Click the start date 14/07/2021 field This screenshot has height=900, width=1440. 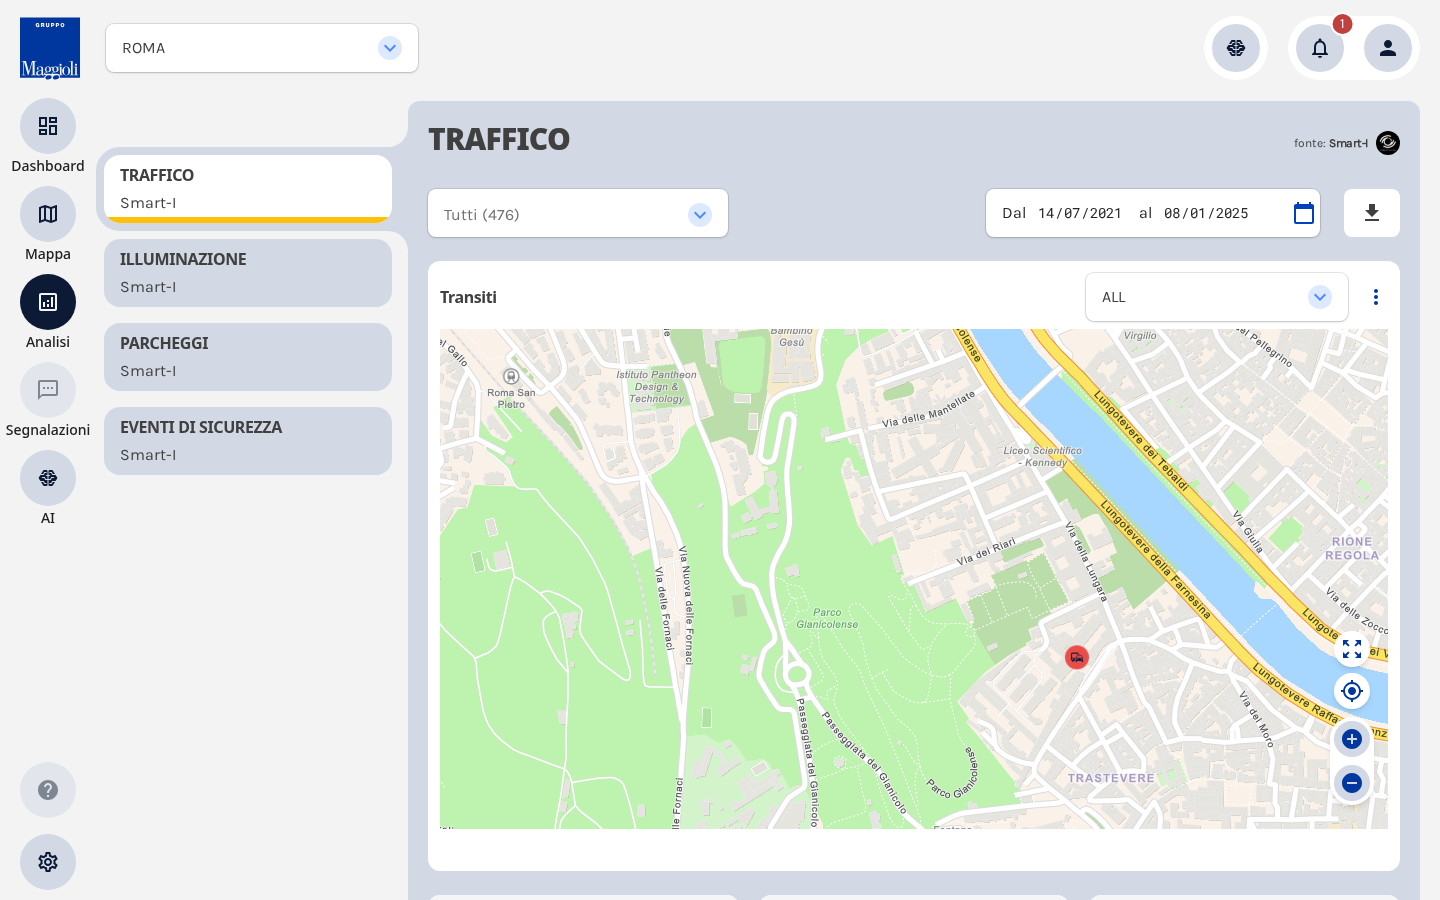1080,213
